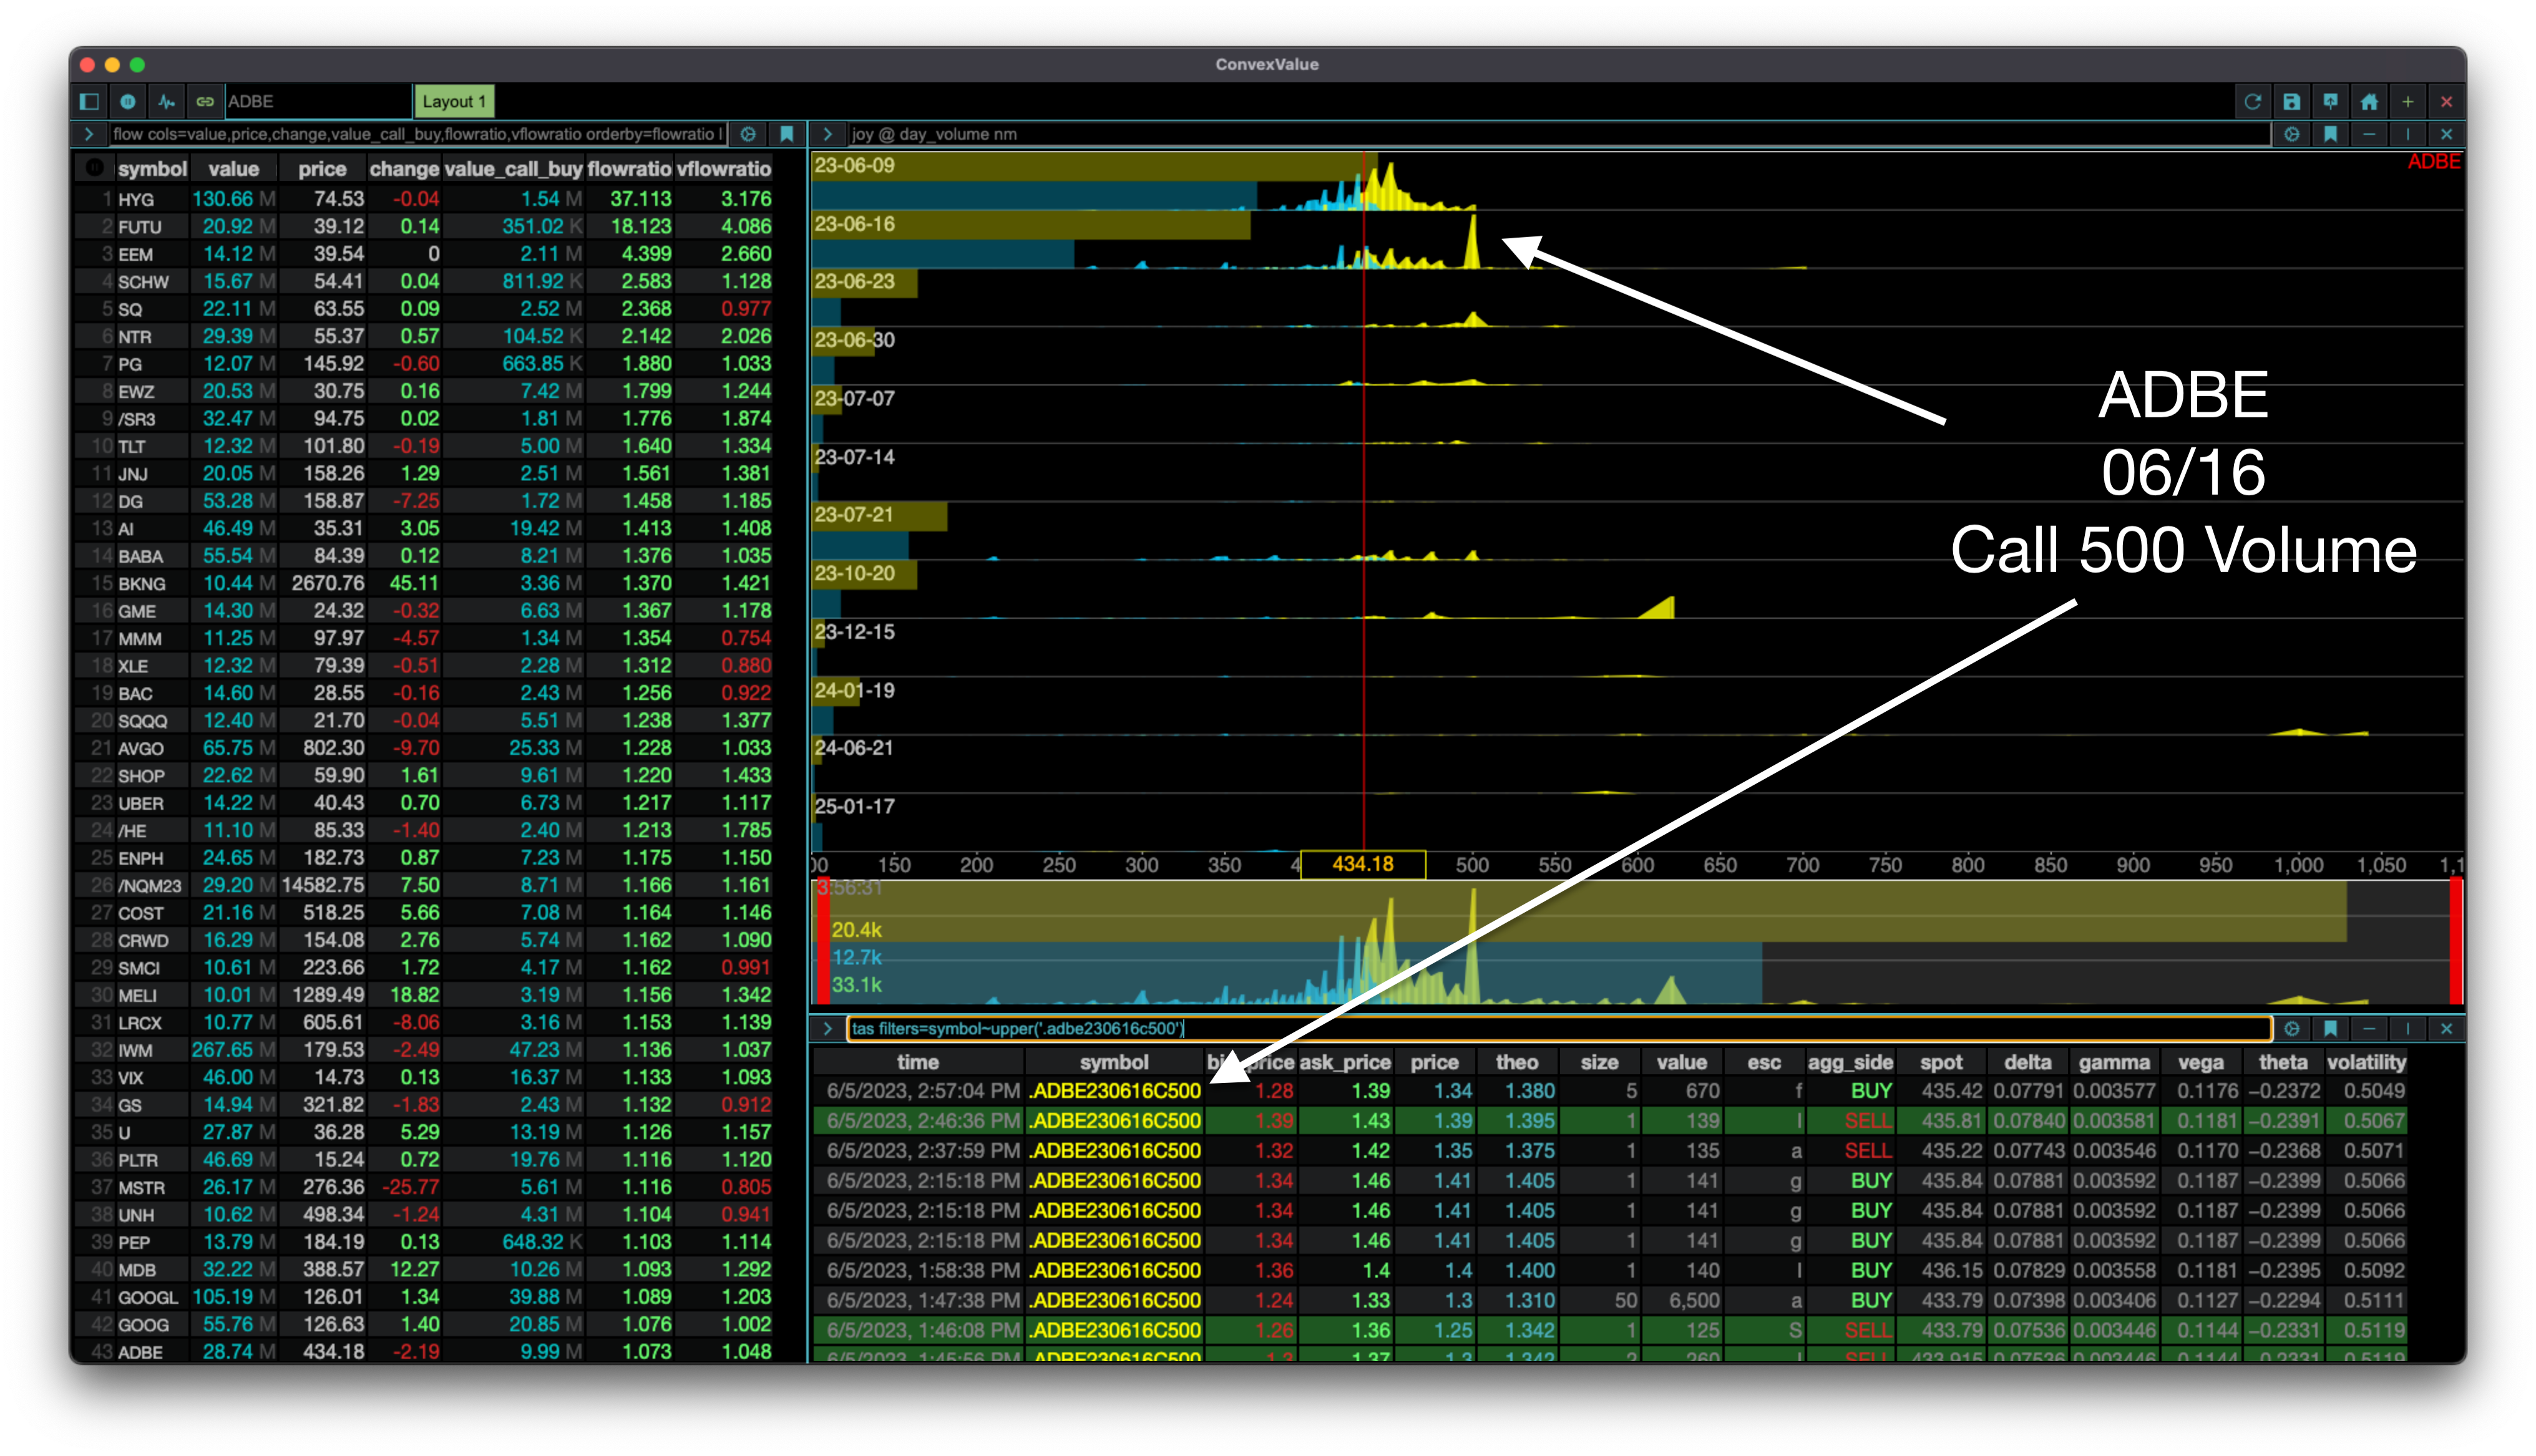This screenshot has height=1456, width=2536.
Task: Sort table by flowratio column header
Action: [x=629, y=169]
